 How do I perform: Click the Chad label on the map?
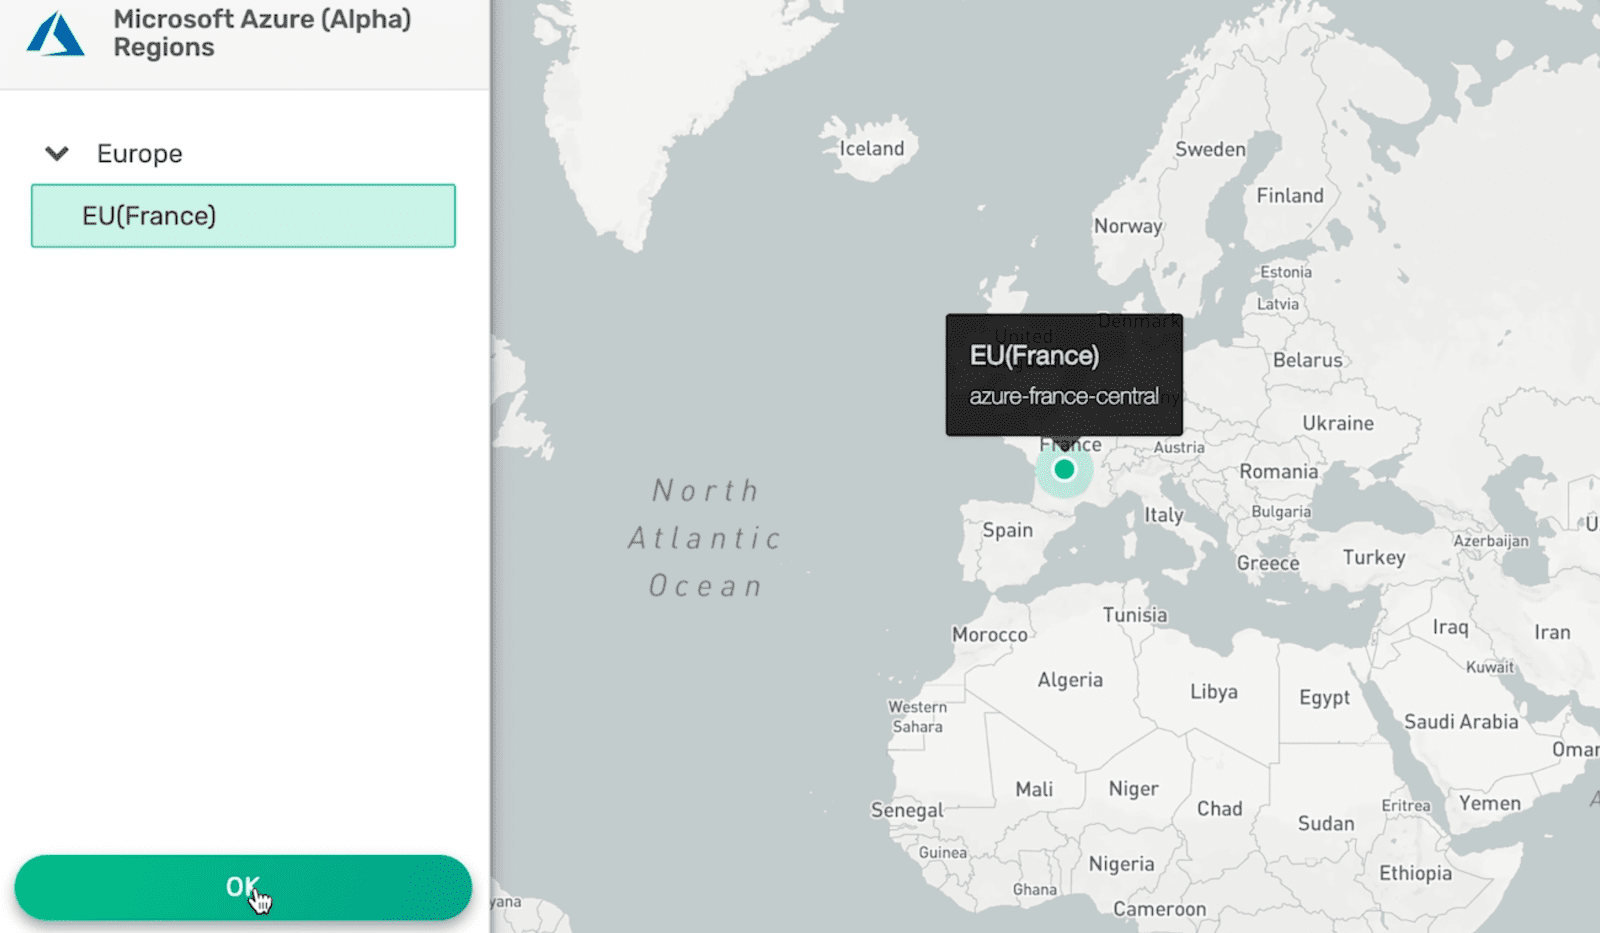pyautogui.click(x=1220, y=809)
